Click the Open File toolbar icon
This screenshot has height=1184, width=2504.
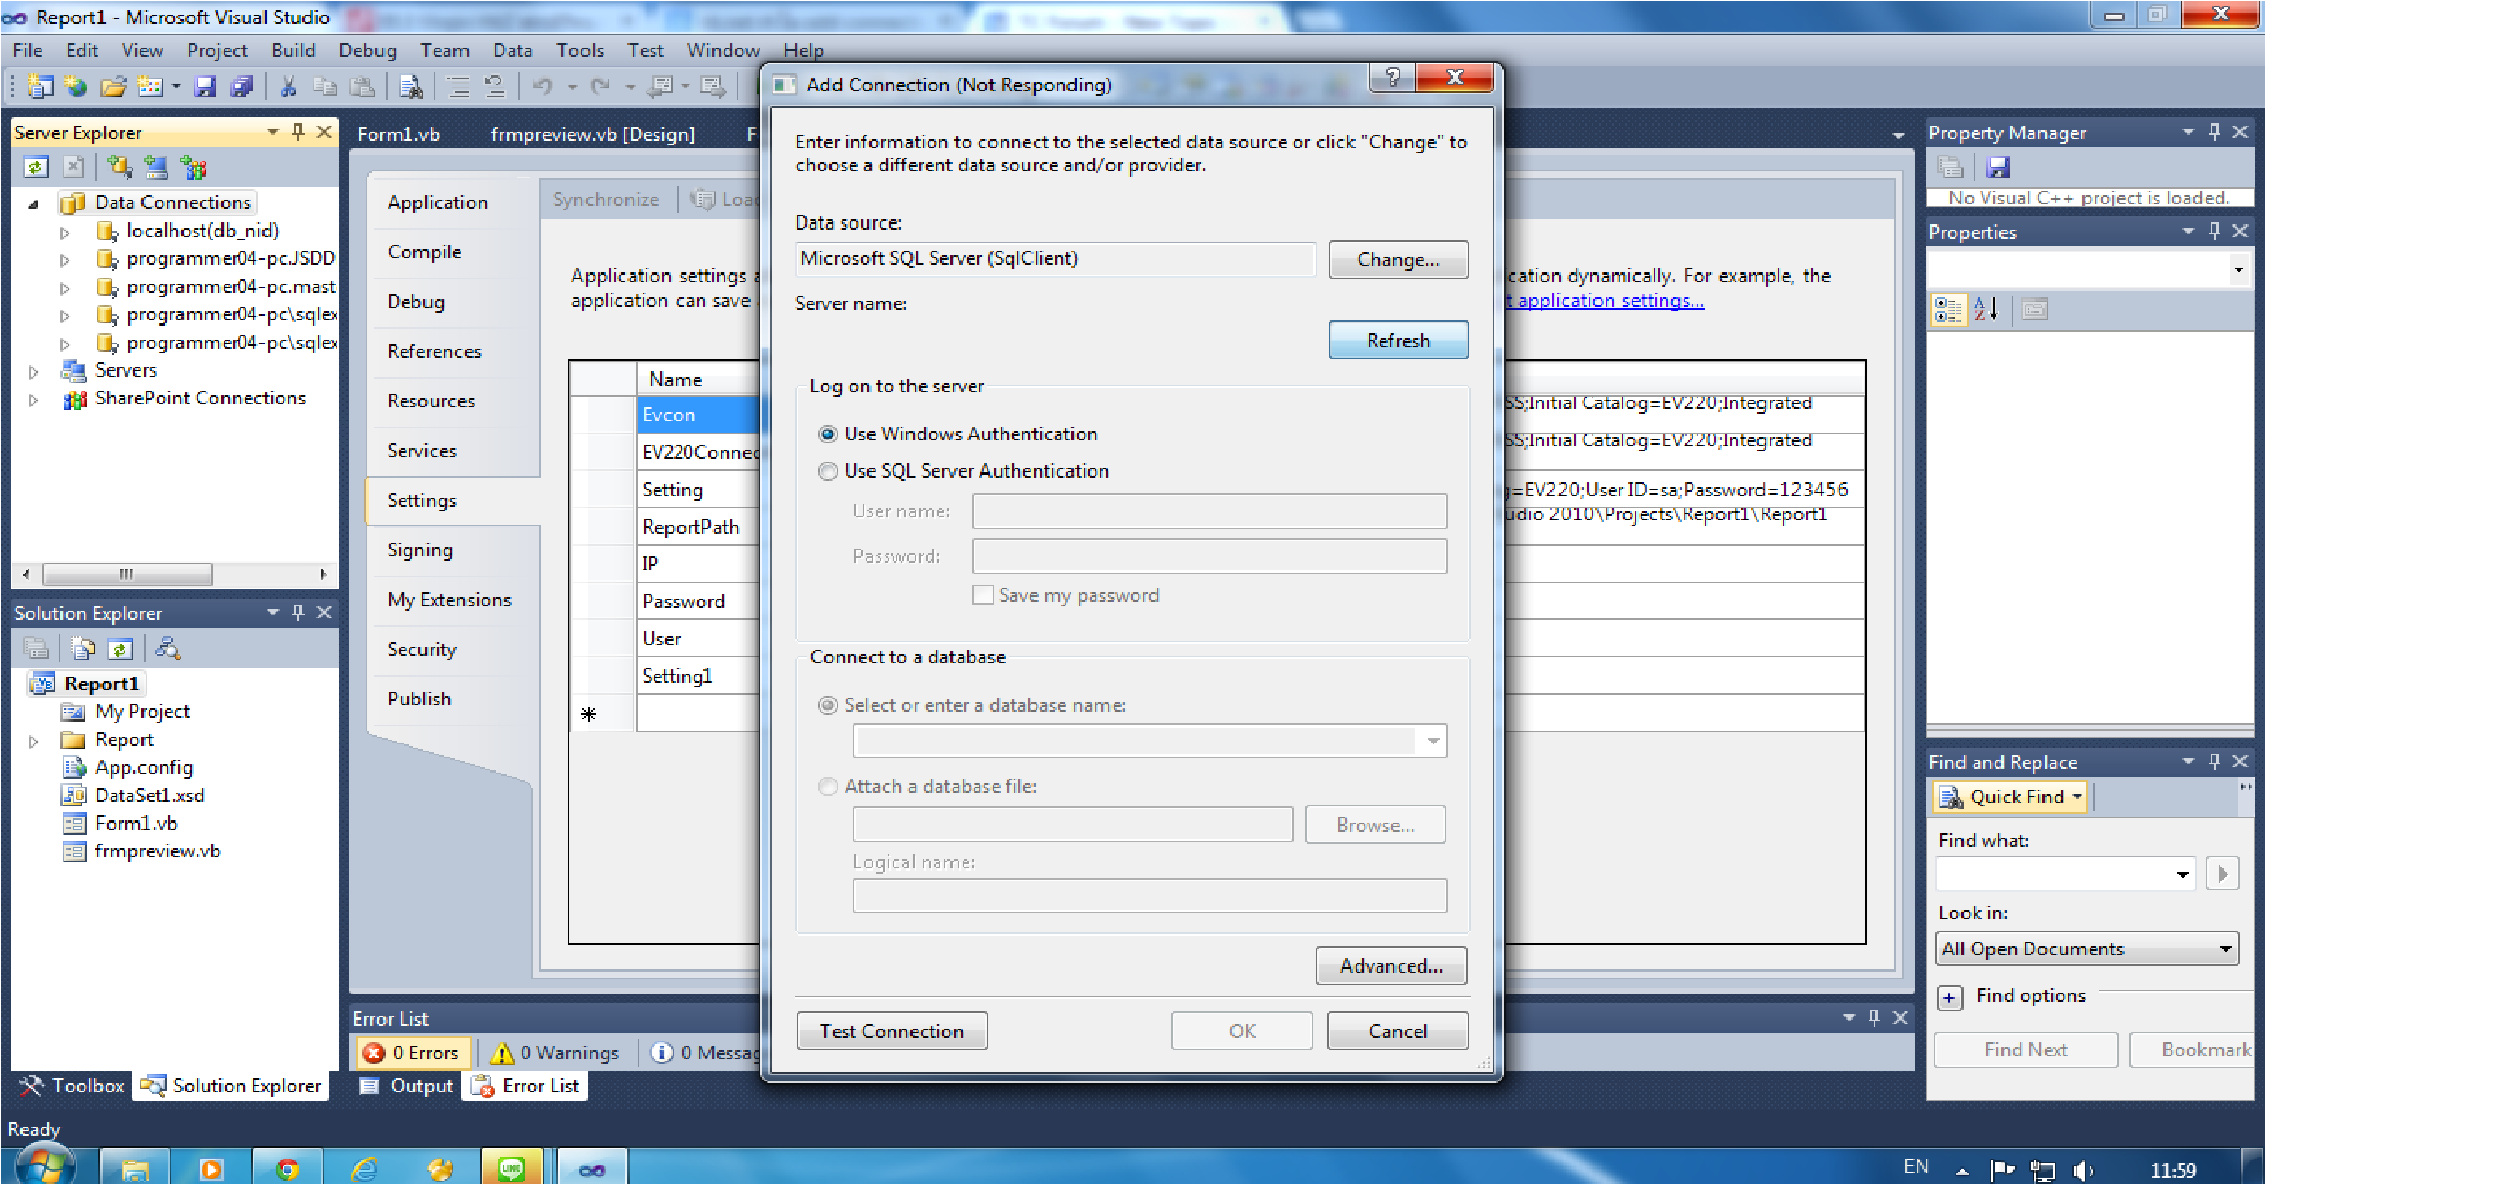[113, 87]
